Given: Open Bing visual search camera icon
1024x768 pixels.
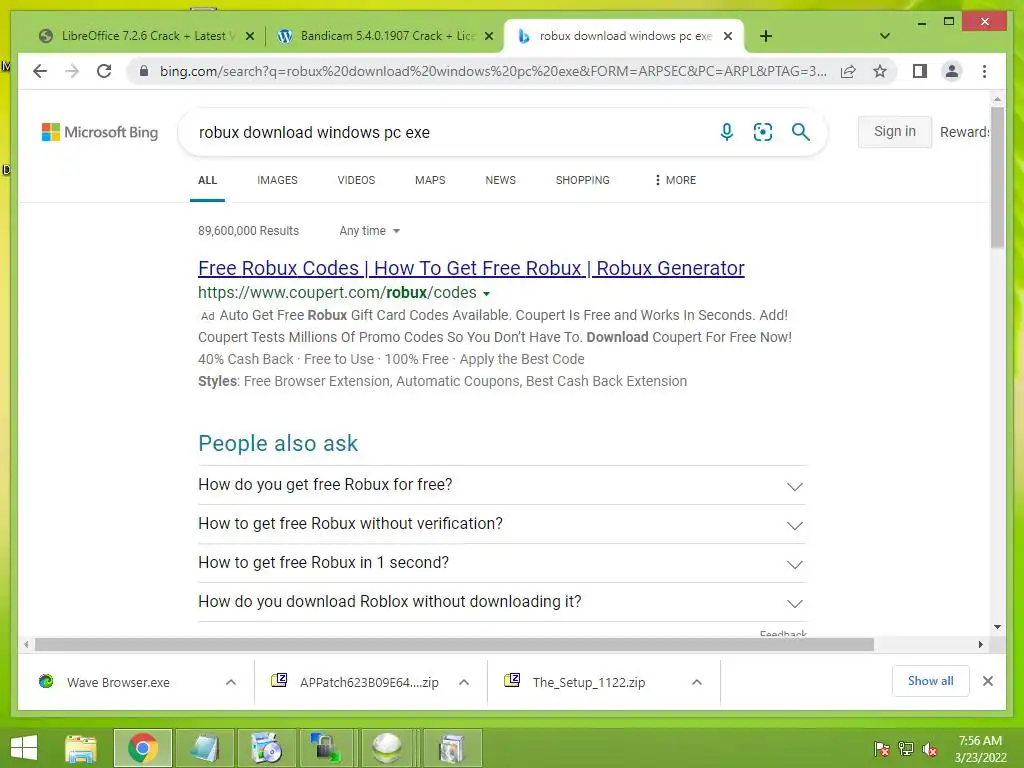Looking at the screenshot, I should [763, 132].
